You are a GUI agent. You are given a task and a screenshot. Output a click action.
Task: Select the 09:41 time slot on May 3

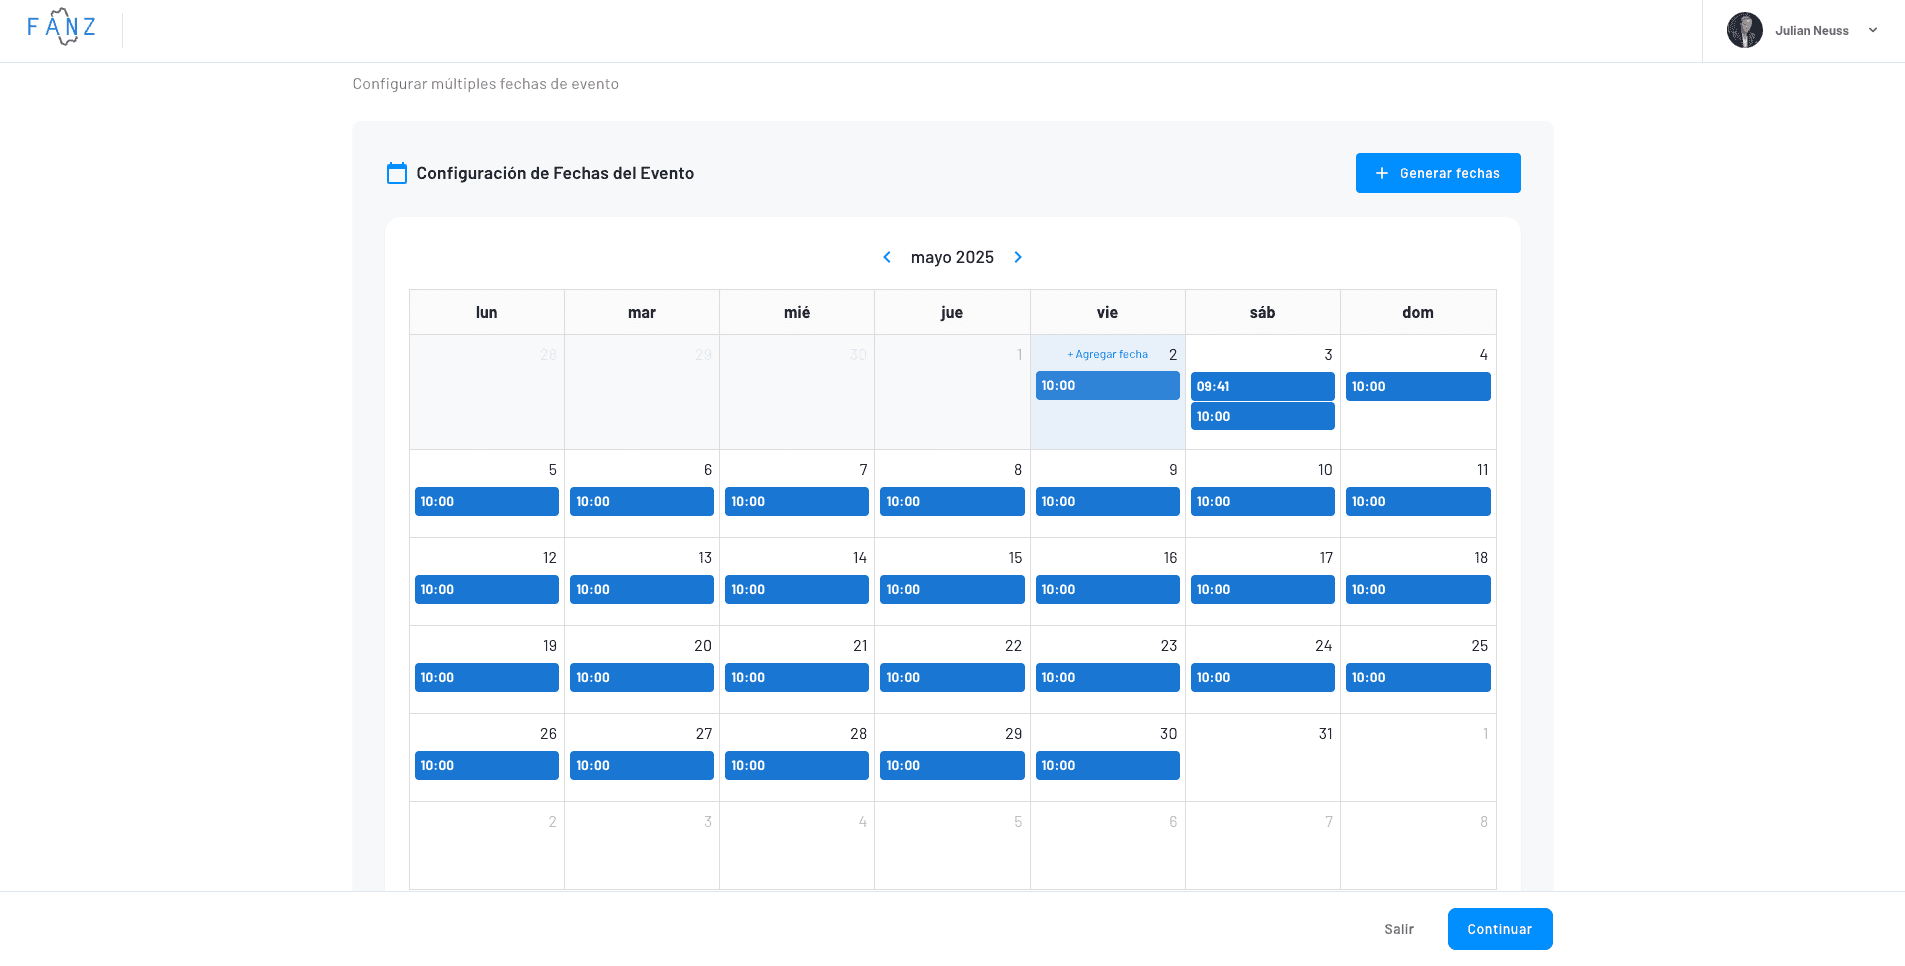coord(1262,386)
